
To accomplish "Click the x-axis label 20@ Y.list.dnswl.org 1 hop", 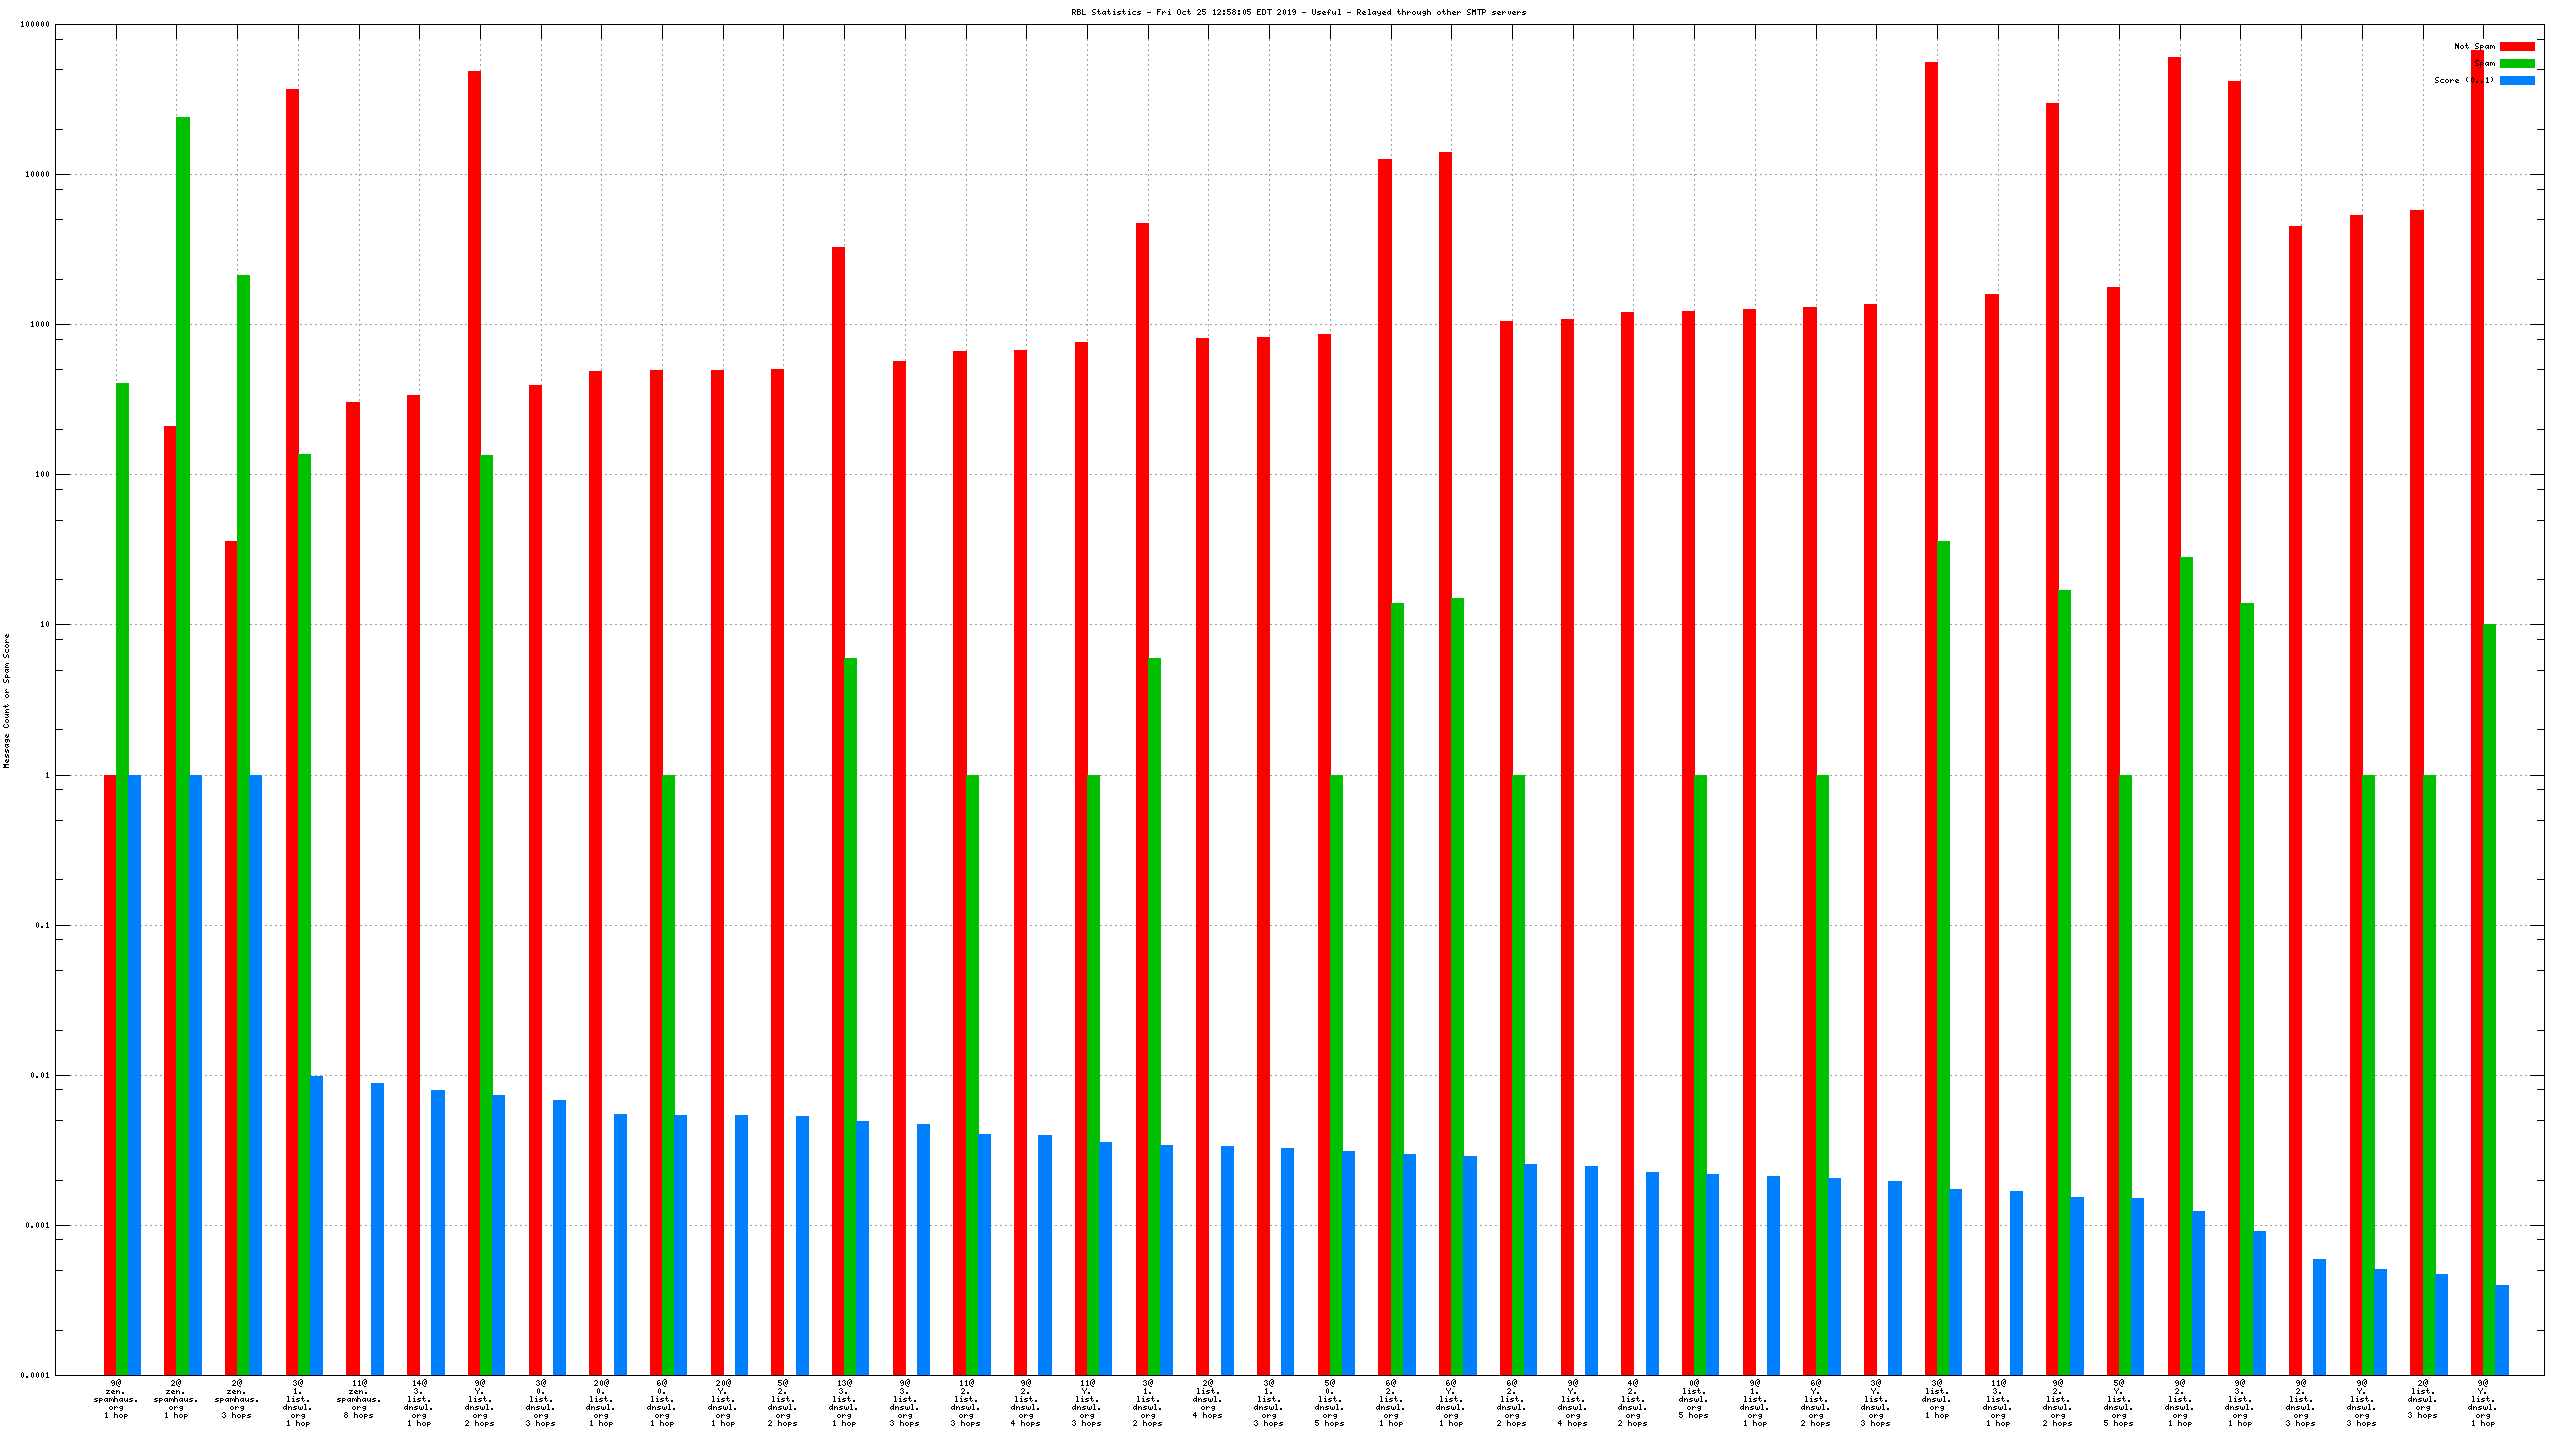I will (x=723, y=1402).
